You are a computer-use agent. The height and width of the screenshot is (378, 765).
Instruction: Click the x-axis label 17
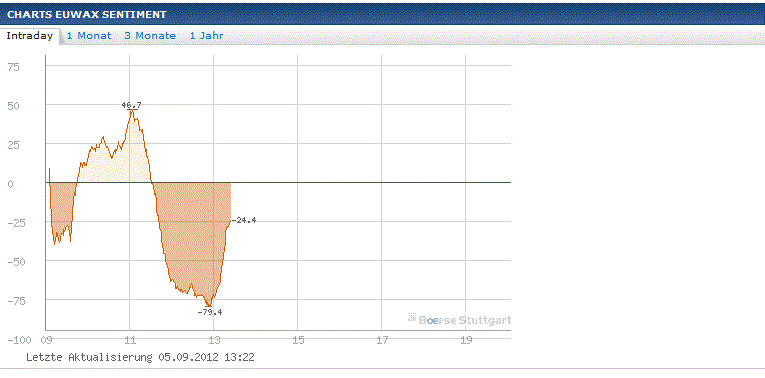[x=382, y=340]
